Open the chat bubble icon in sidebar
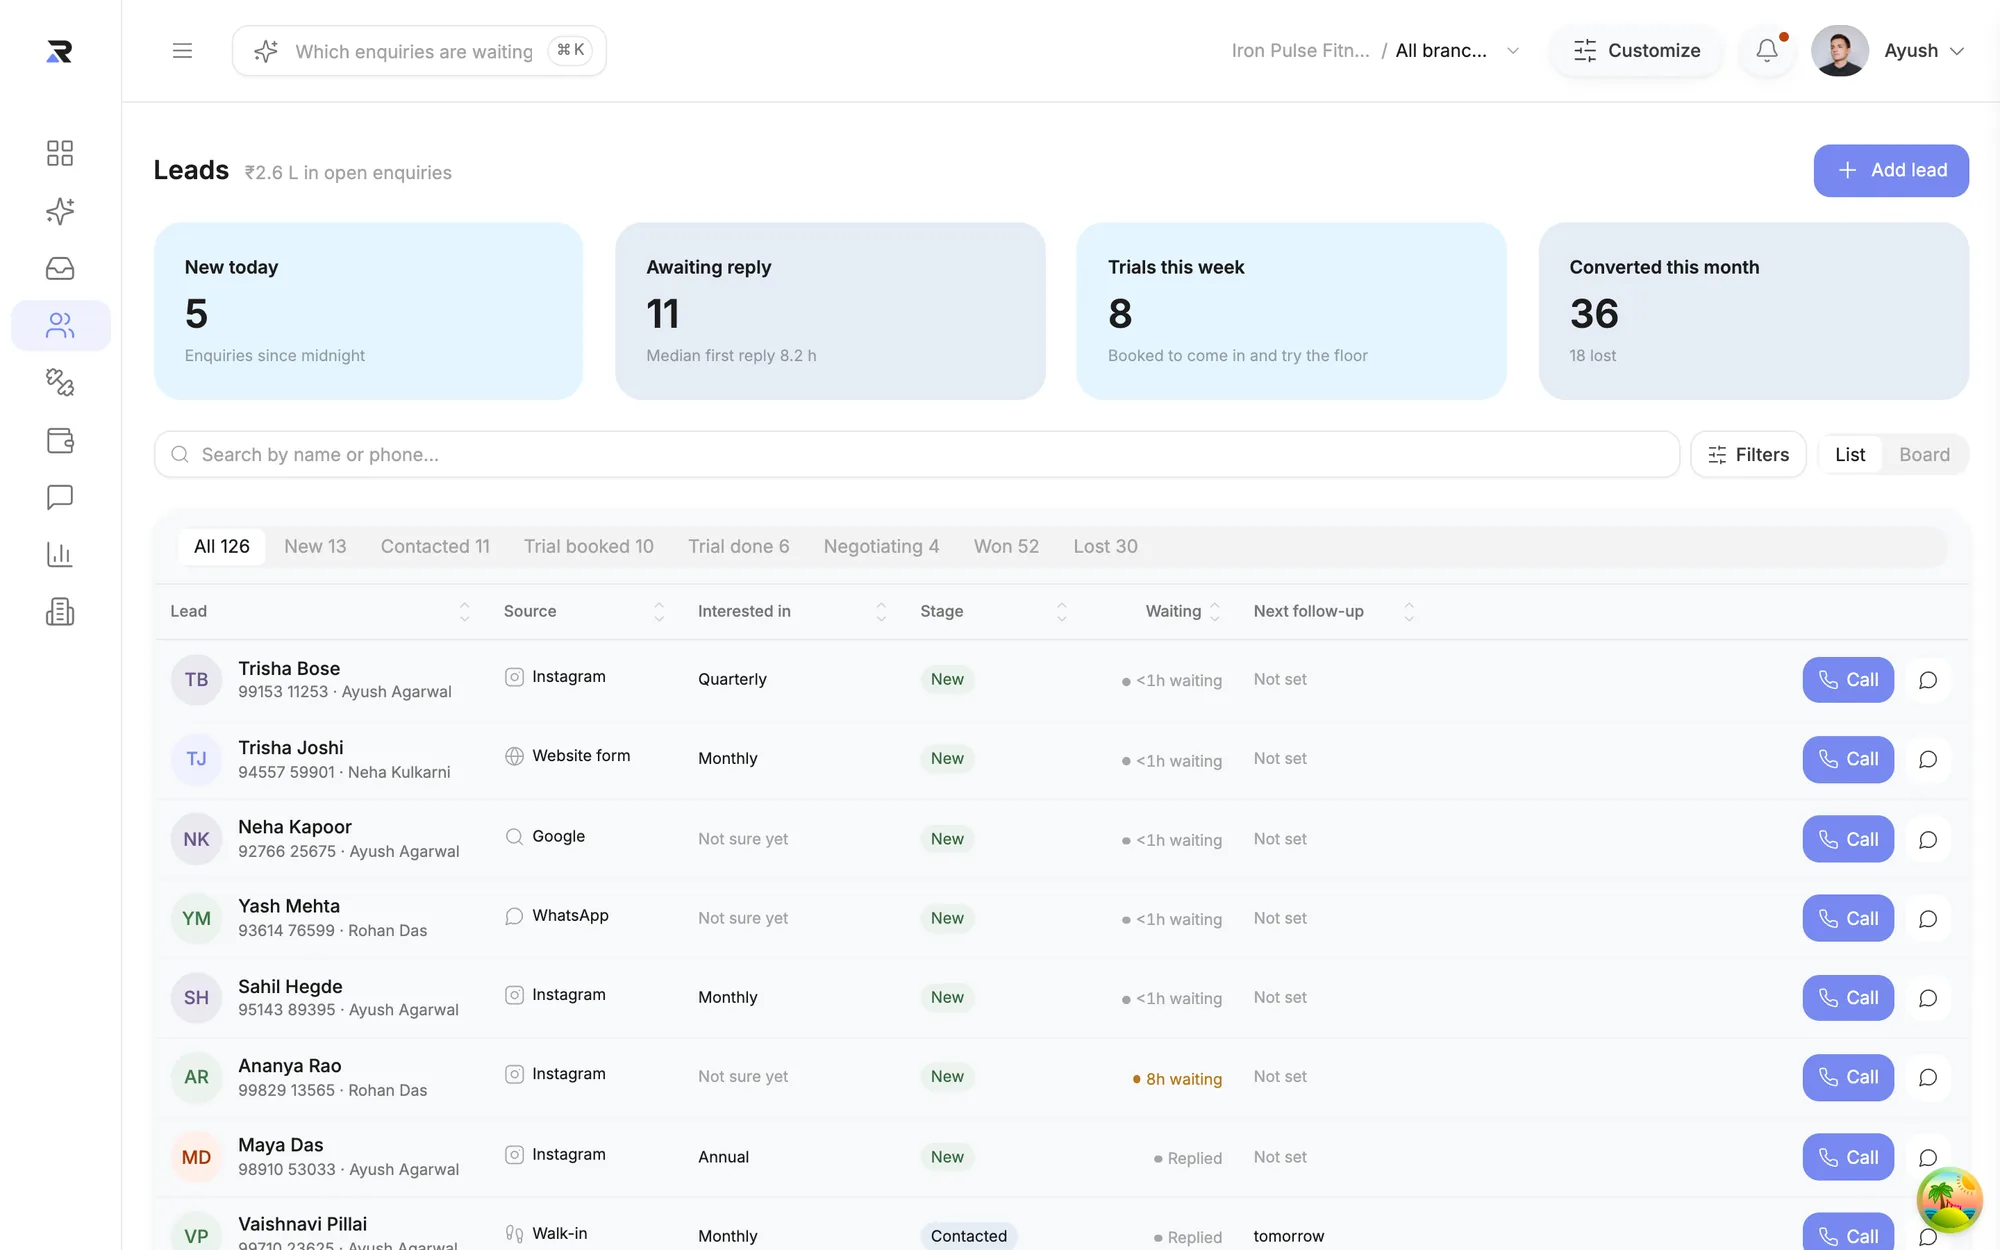Image resolution: width=2000 pixels, height=1250 pixels. [60, 497]
